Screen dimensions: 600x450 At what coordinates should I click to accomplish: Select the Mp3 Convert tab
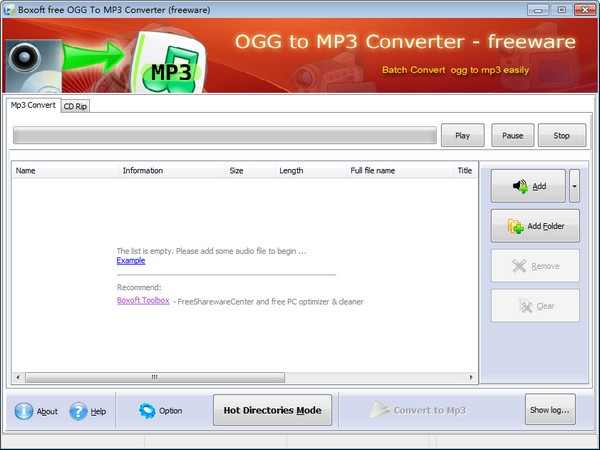coord(33,105)
